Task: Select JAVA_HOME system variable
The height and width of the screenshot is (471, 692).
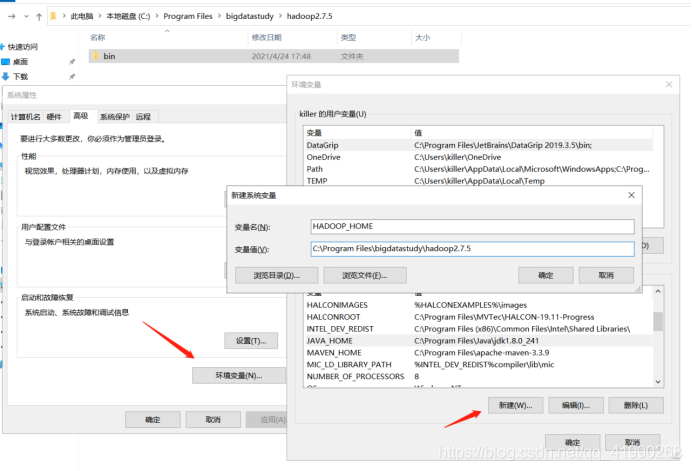Action: 478,341
